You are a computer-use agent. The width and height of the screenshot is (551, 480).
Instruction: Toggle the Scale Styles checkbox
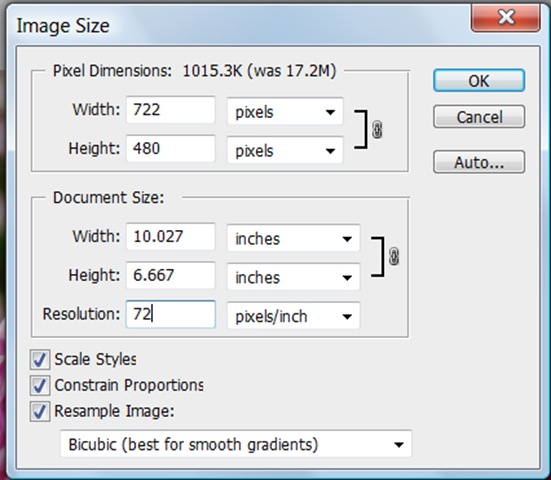pos(40,359)
